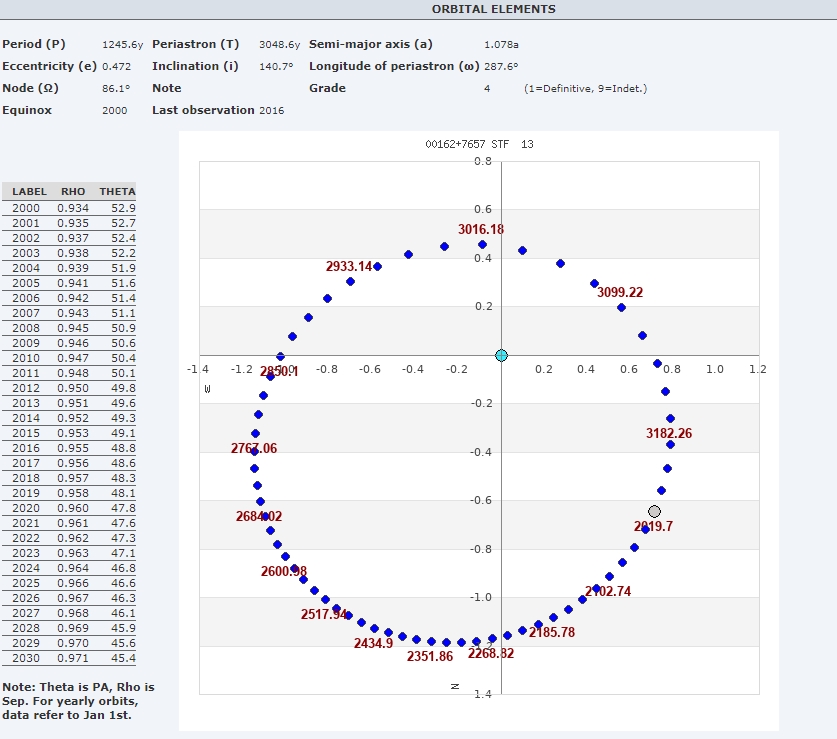837x739 pixels.
Task: Click the ORBITAL ELEMENTS section header
Action: [x=493, y=9]
